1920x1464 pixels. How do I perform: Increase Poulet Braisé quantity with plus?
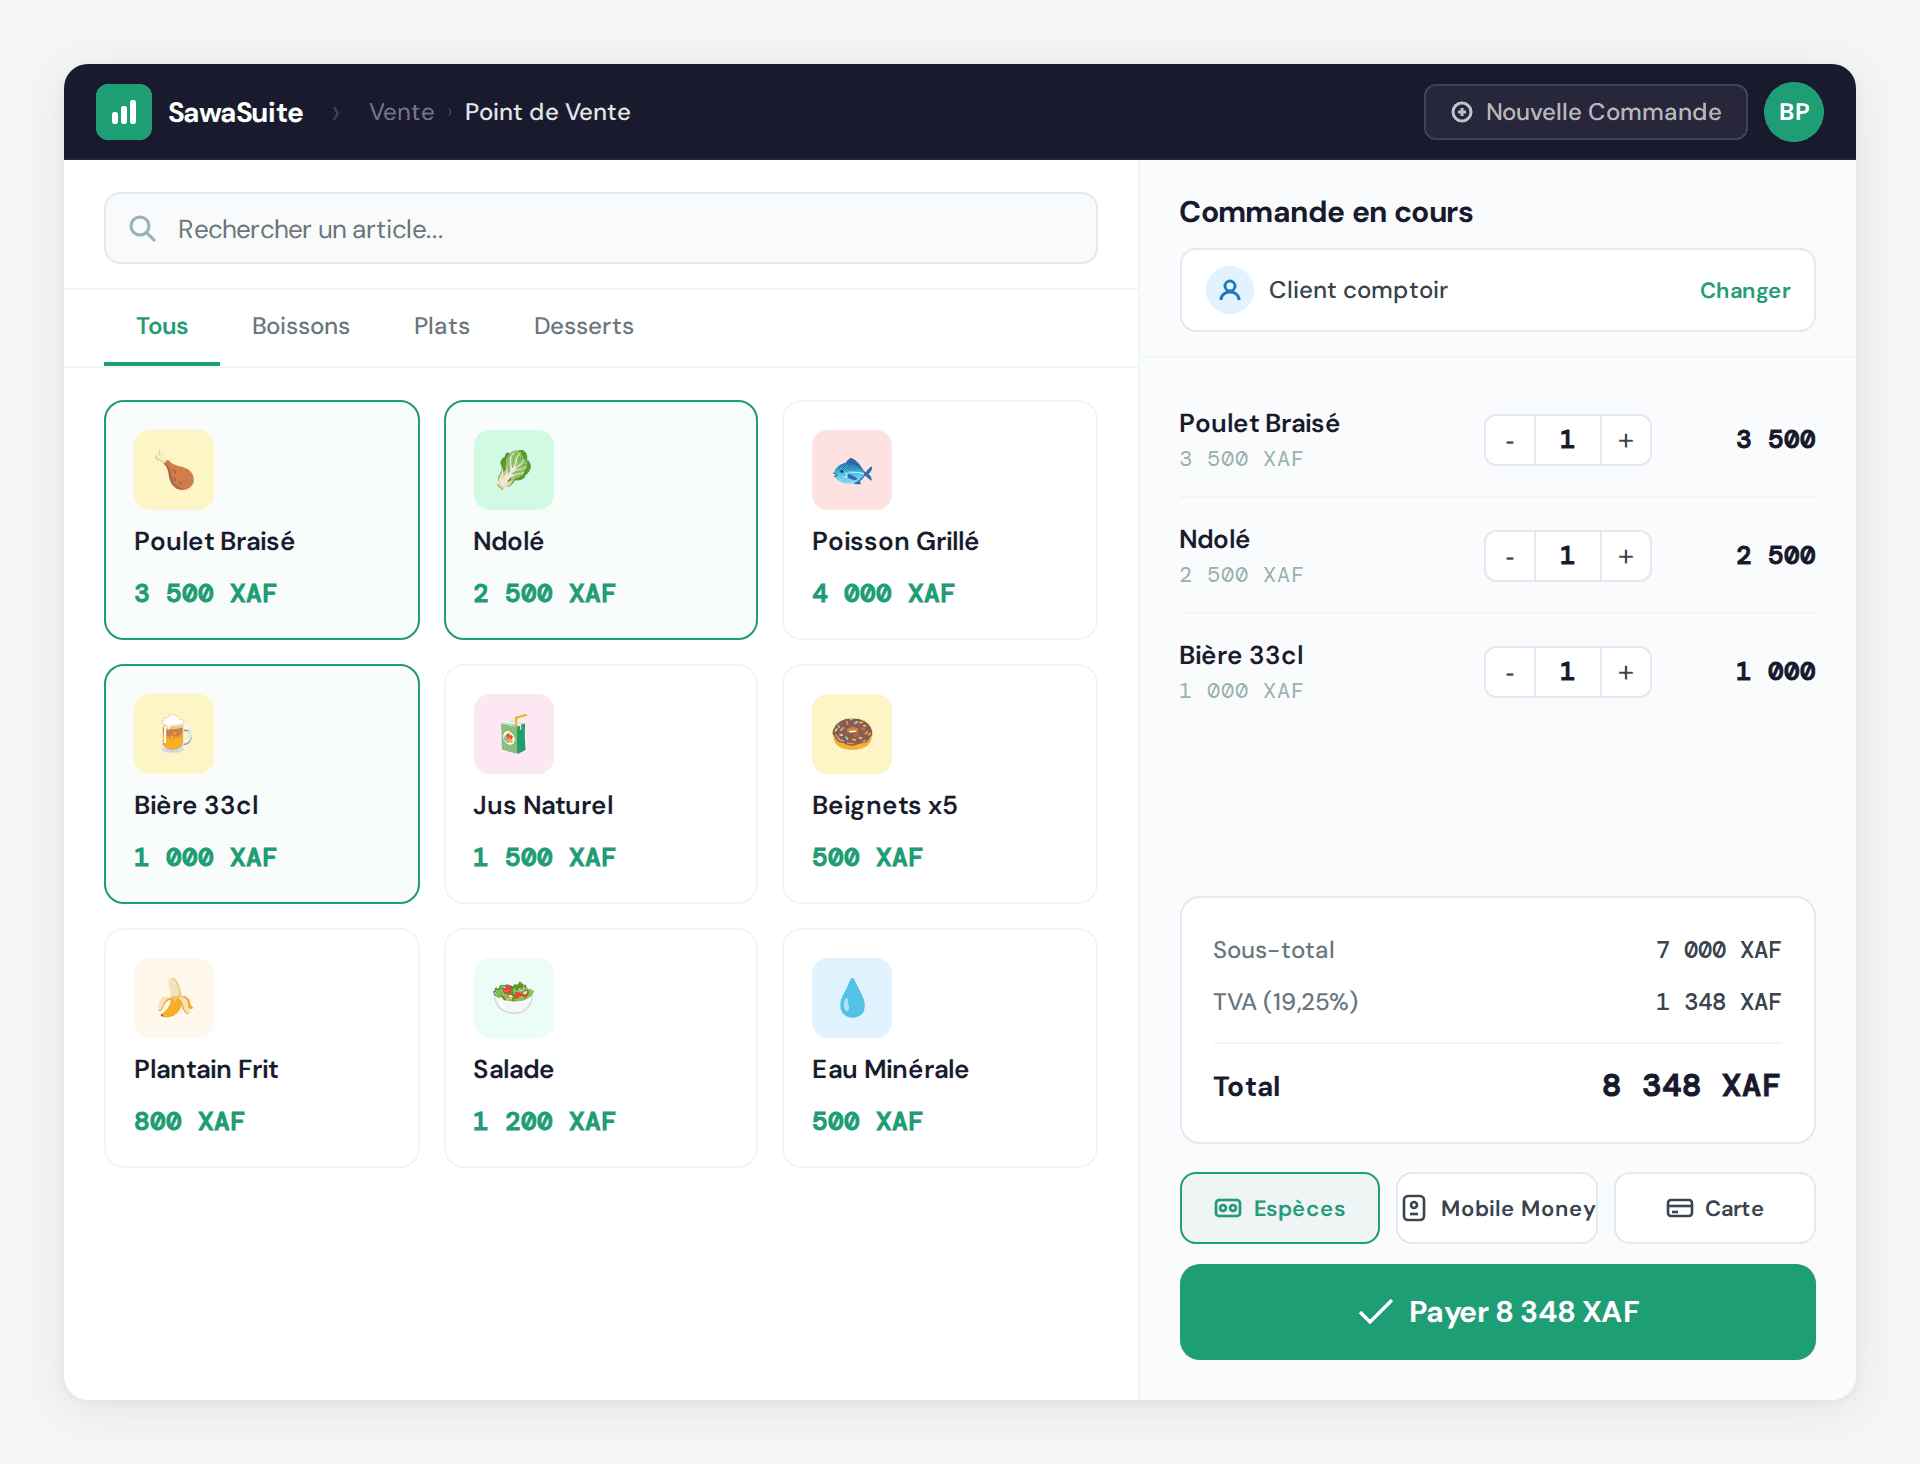(1626, 440)
